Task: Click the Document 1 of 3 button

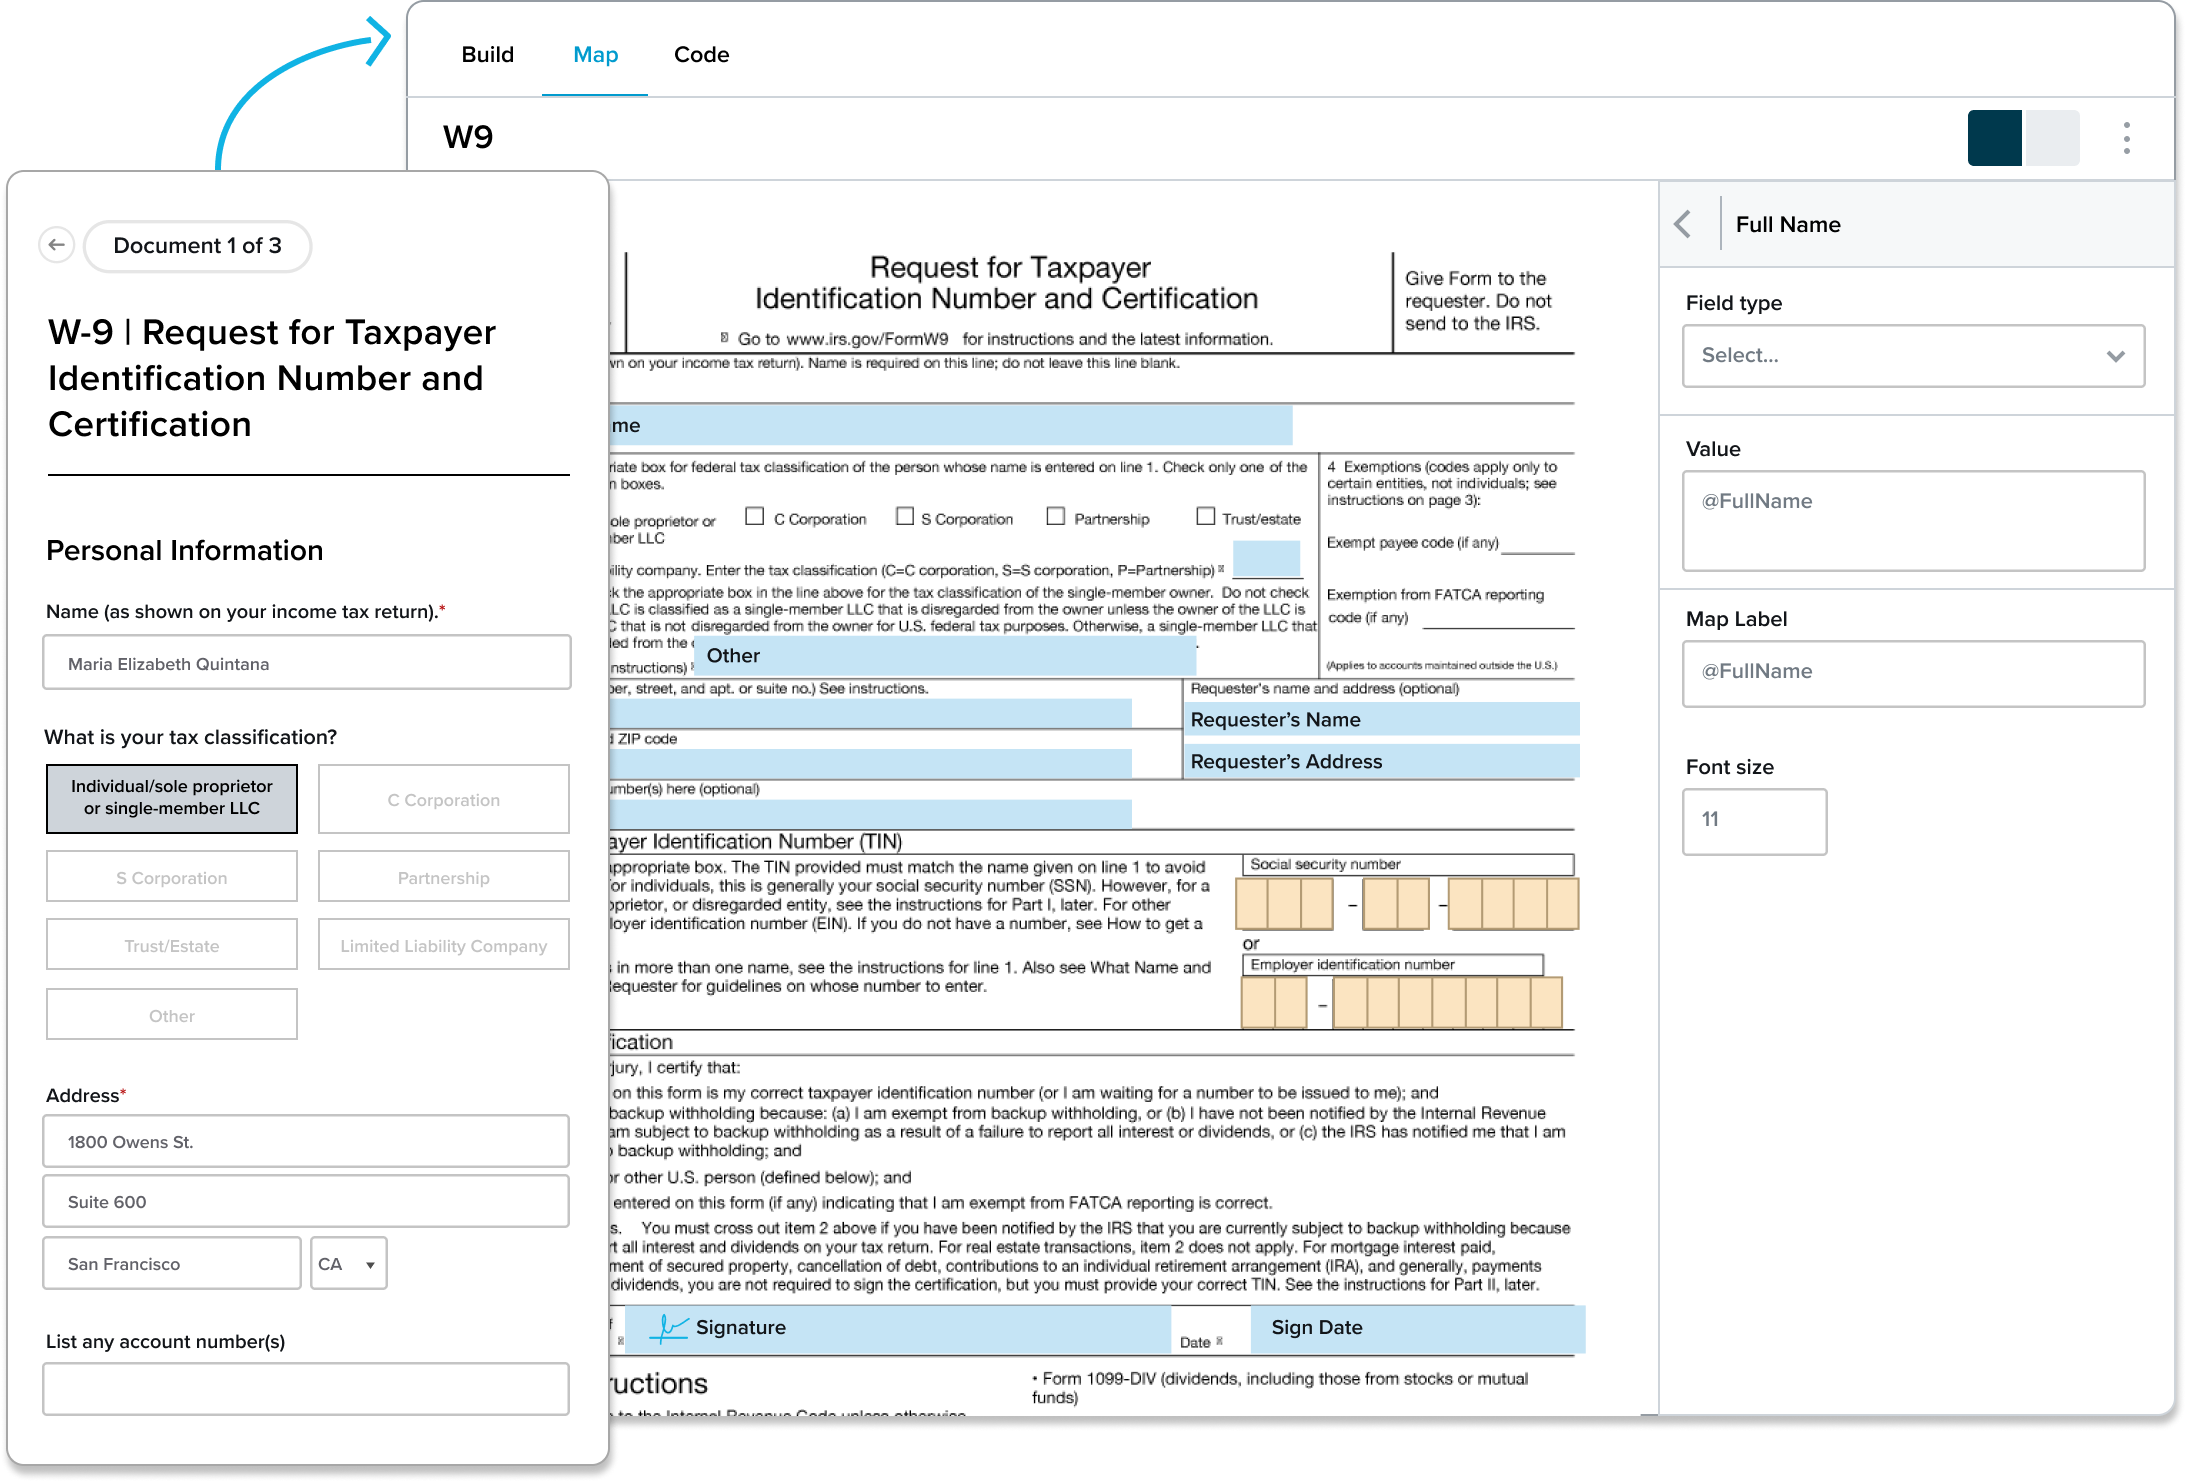Action: point(198,246)
